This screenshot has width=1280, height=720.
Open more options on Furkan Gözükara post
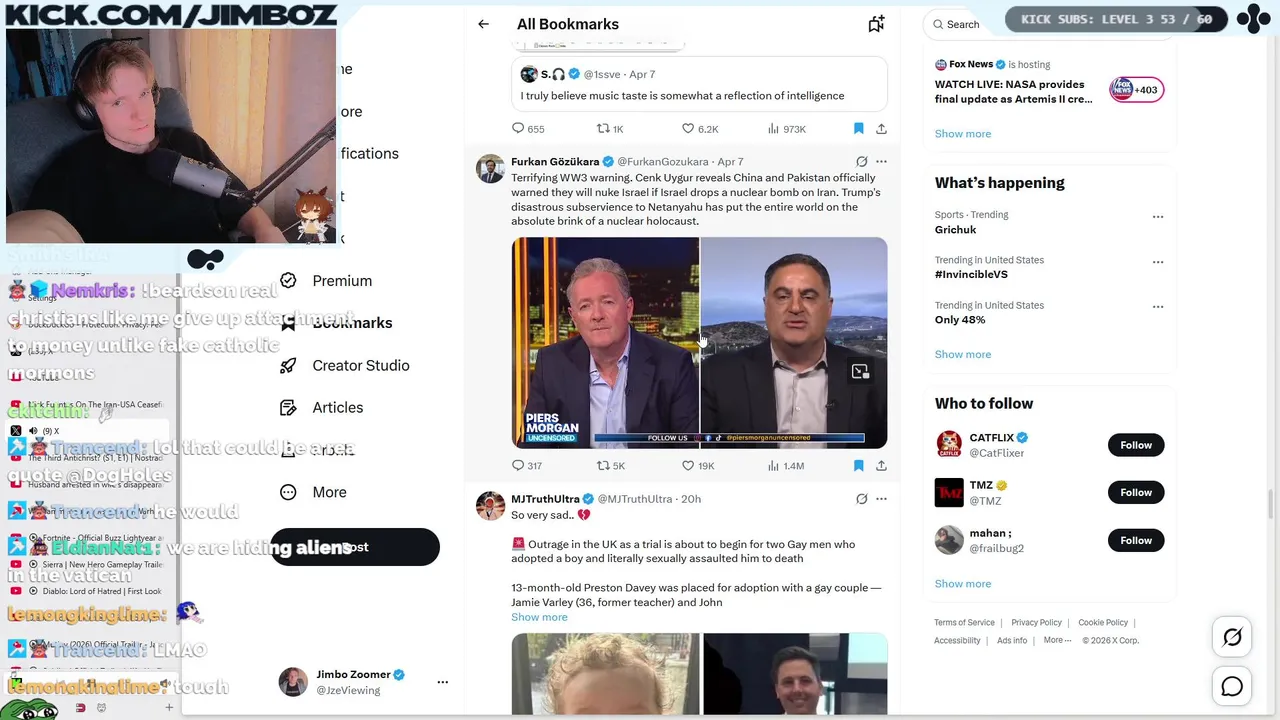(x=881, y=161)
